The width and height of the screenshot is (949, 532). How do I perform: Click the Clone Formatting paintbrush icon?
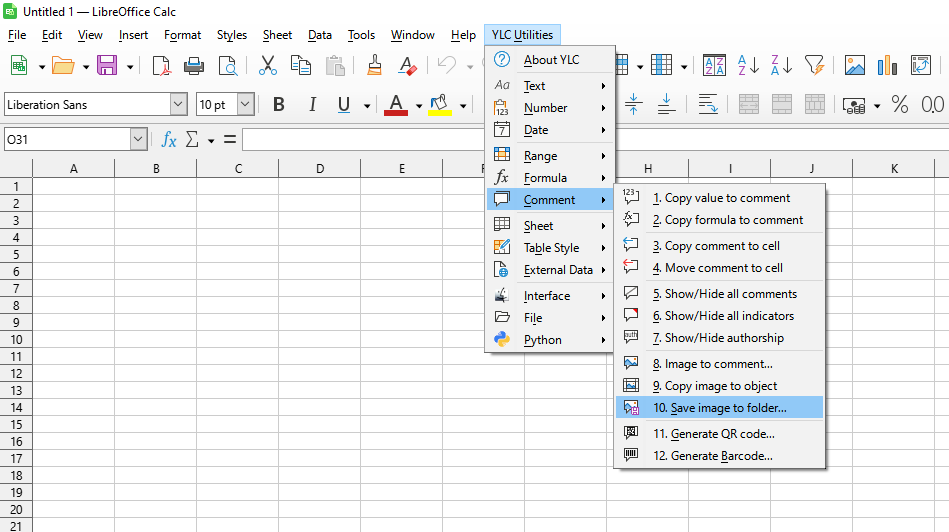click(x=374, y=66)
